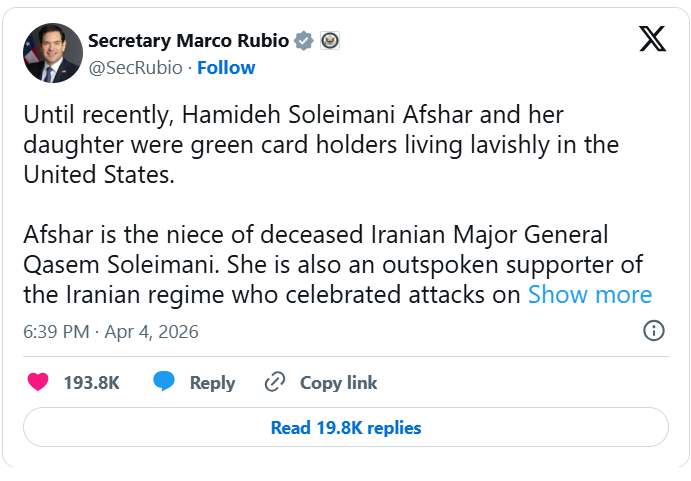The width and height of the screenshot is (691, 481).
Task: Click the blue verified checkmark badge
Action: pos(305,41)
